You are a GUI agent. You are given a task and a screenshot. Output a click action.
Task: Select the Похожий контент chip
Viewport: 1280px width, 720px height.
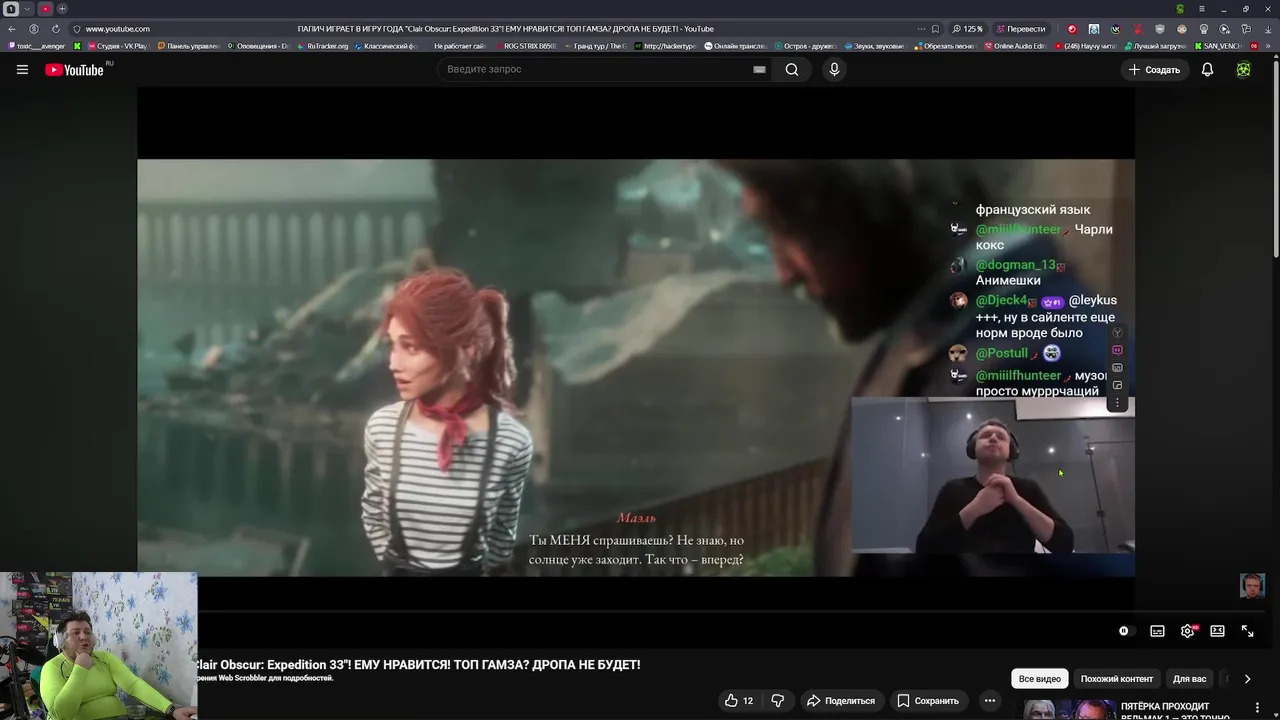(1117, 679)
